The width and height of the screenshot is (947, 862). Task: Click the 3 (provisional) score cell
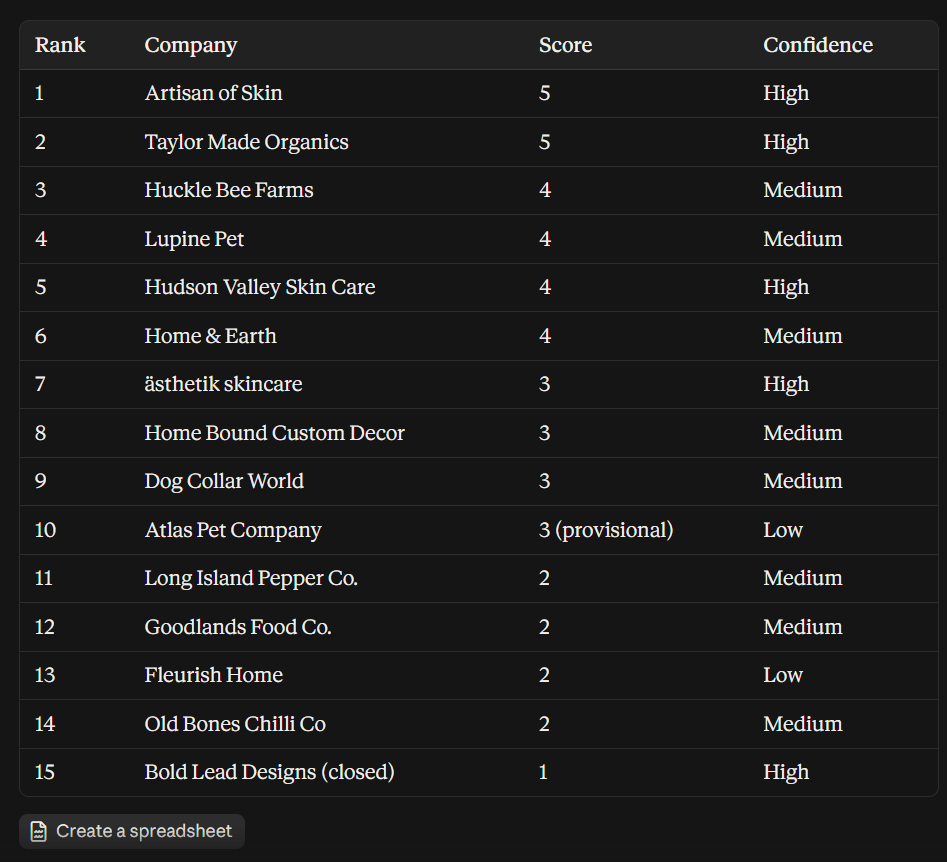[606, 530]
